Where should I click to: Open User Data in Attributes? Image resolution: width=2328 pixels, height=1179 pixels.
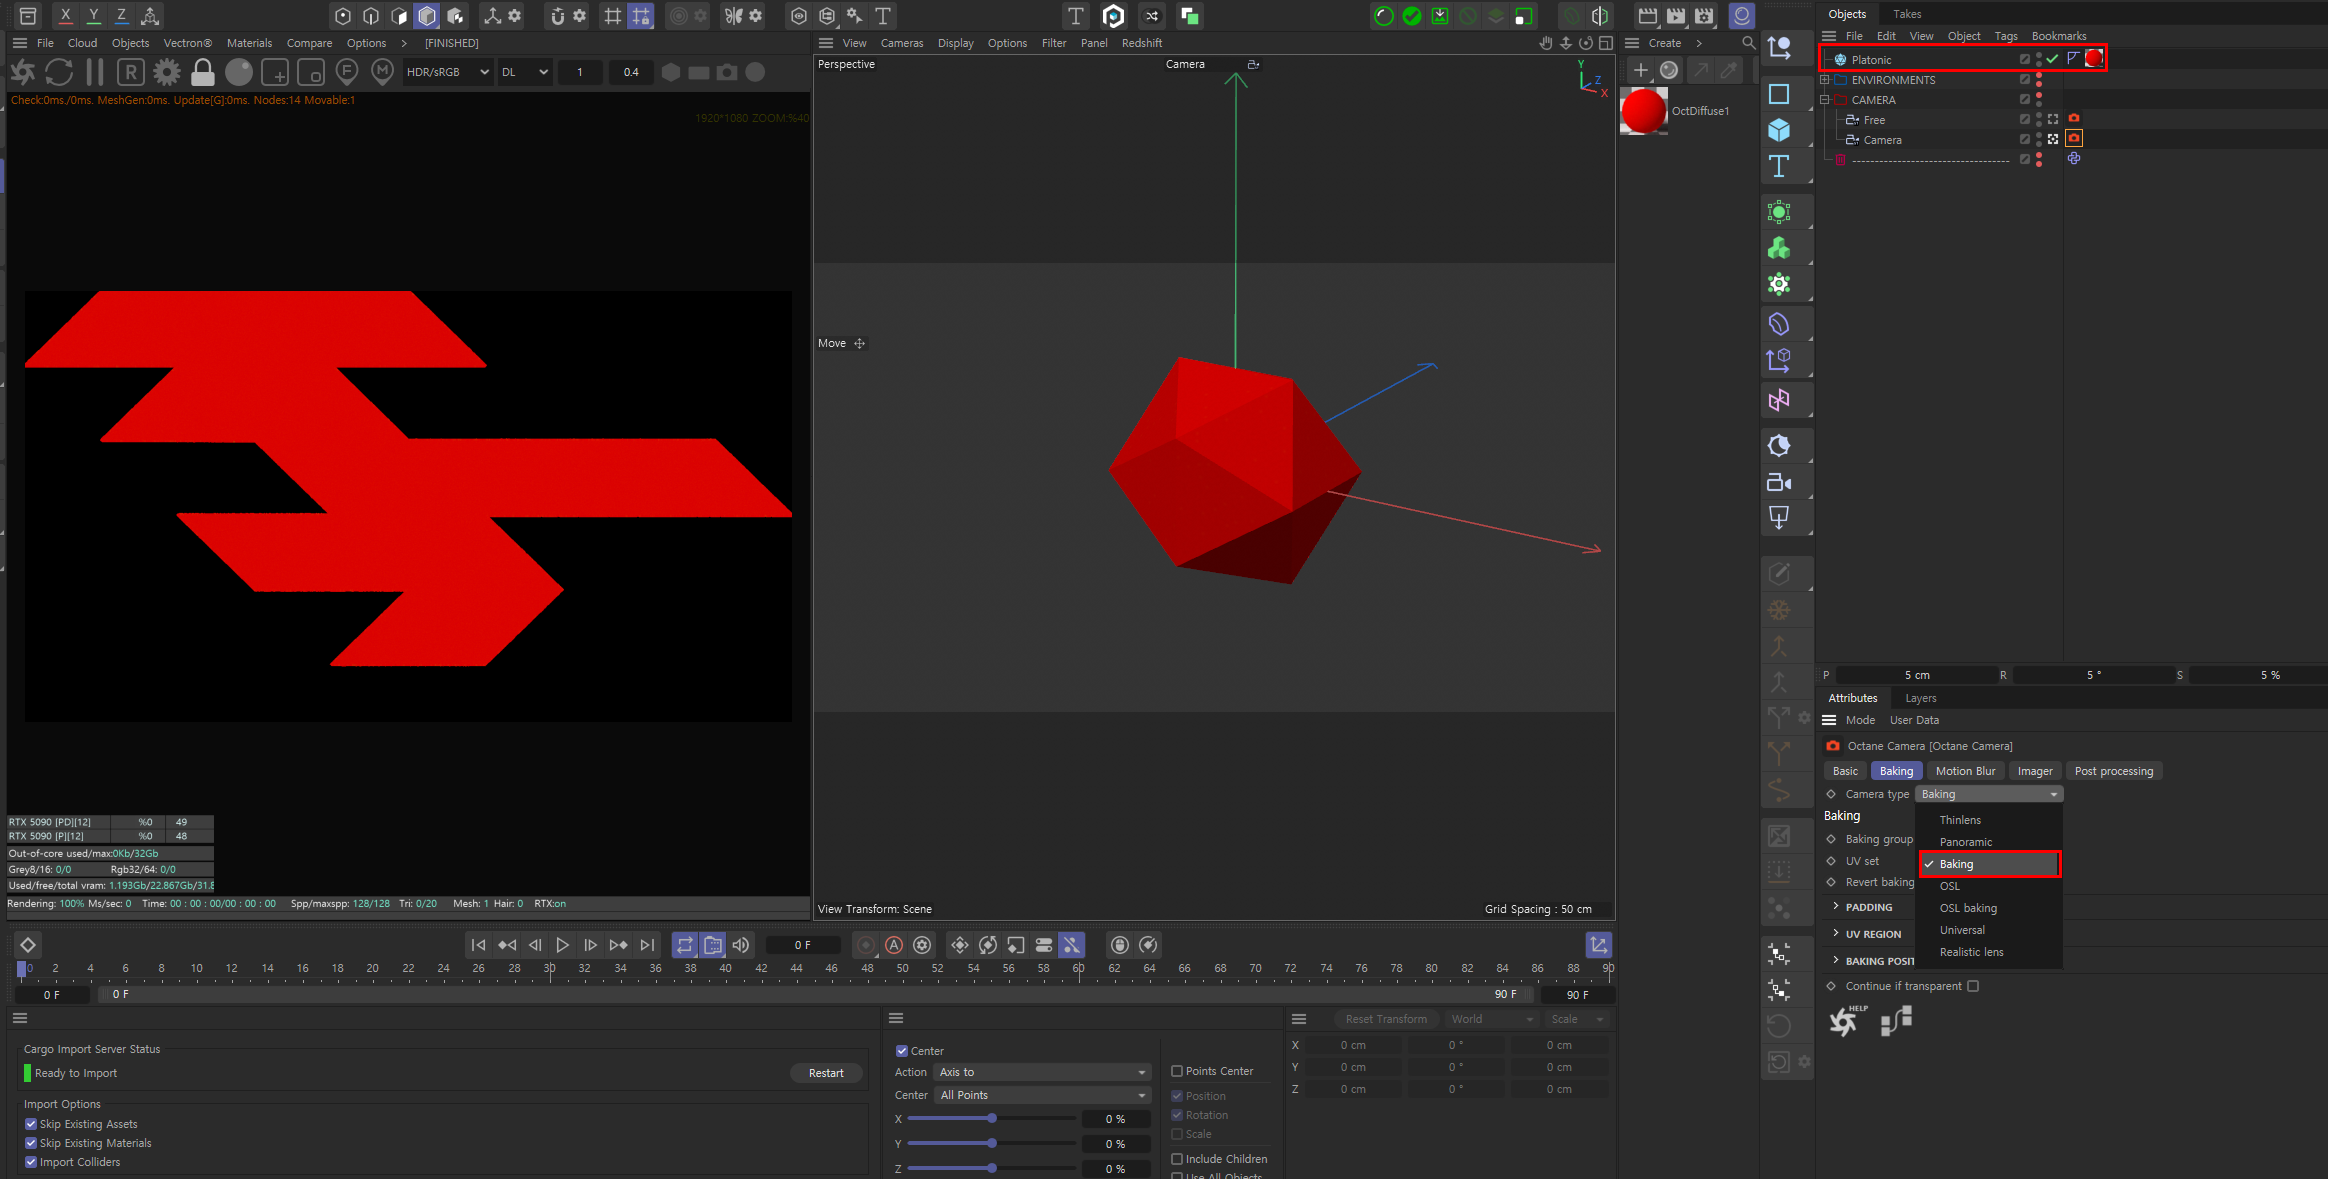(x=1914, y=720)
